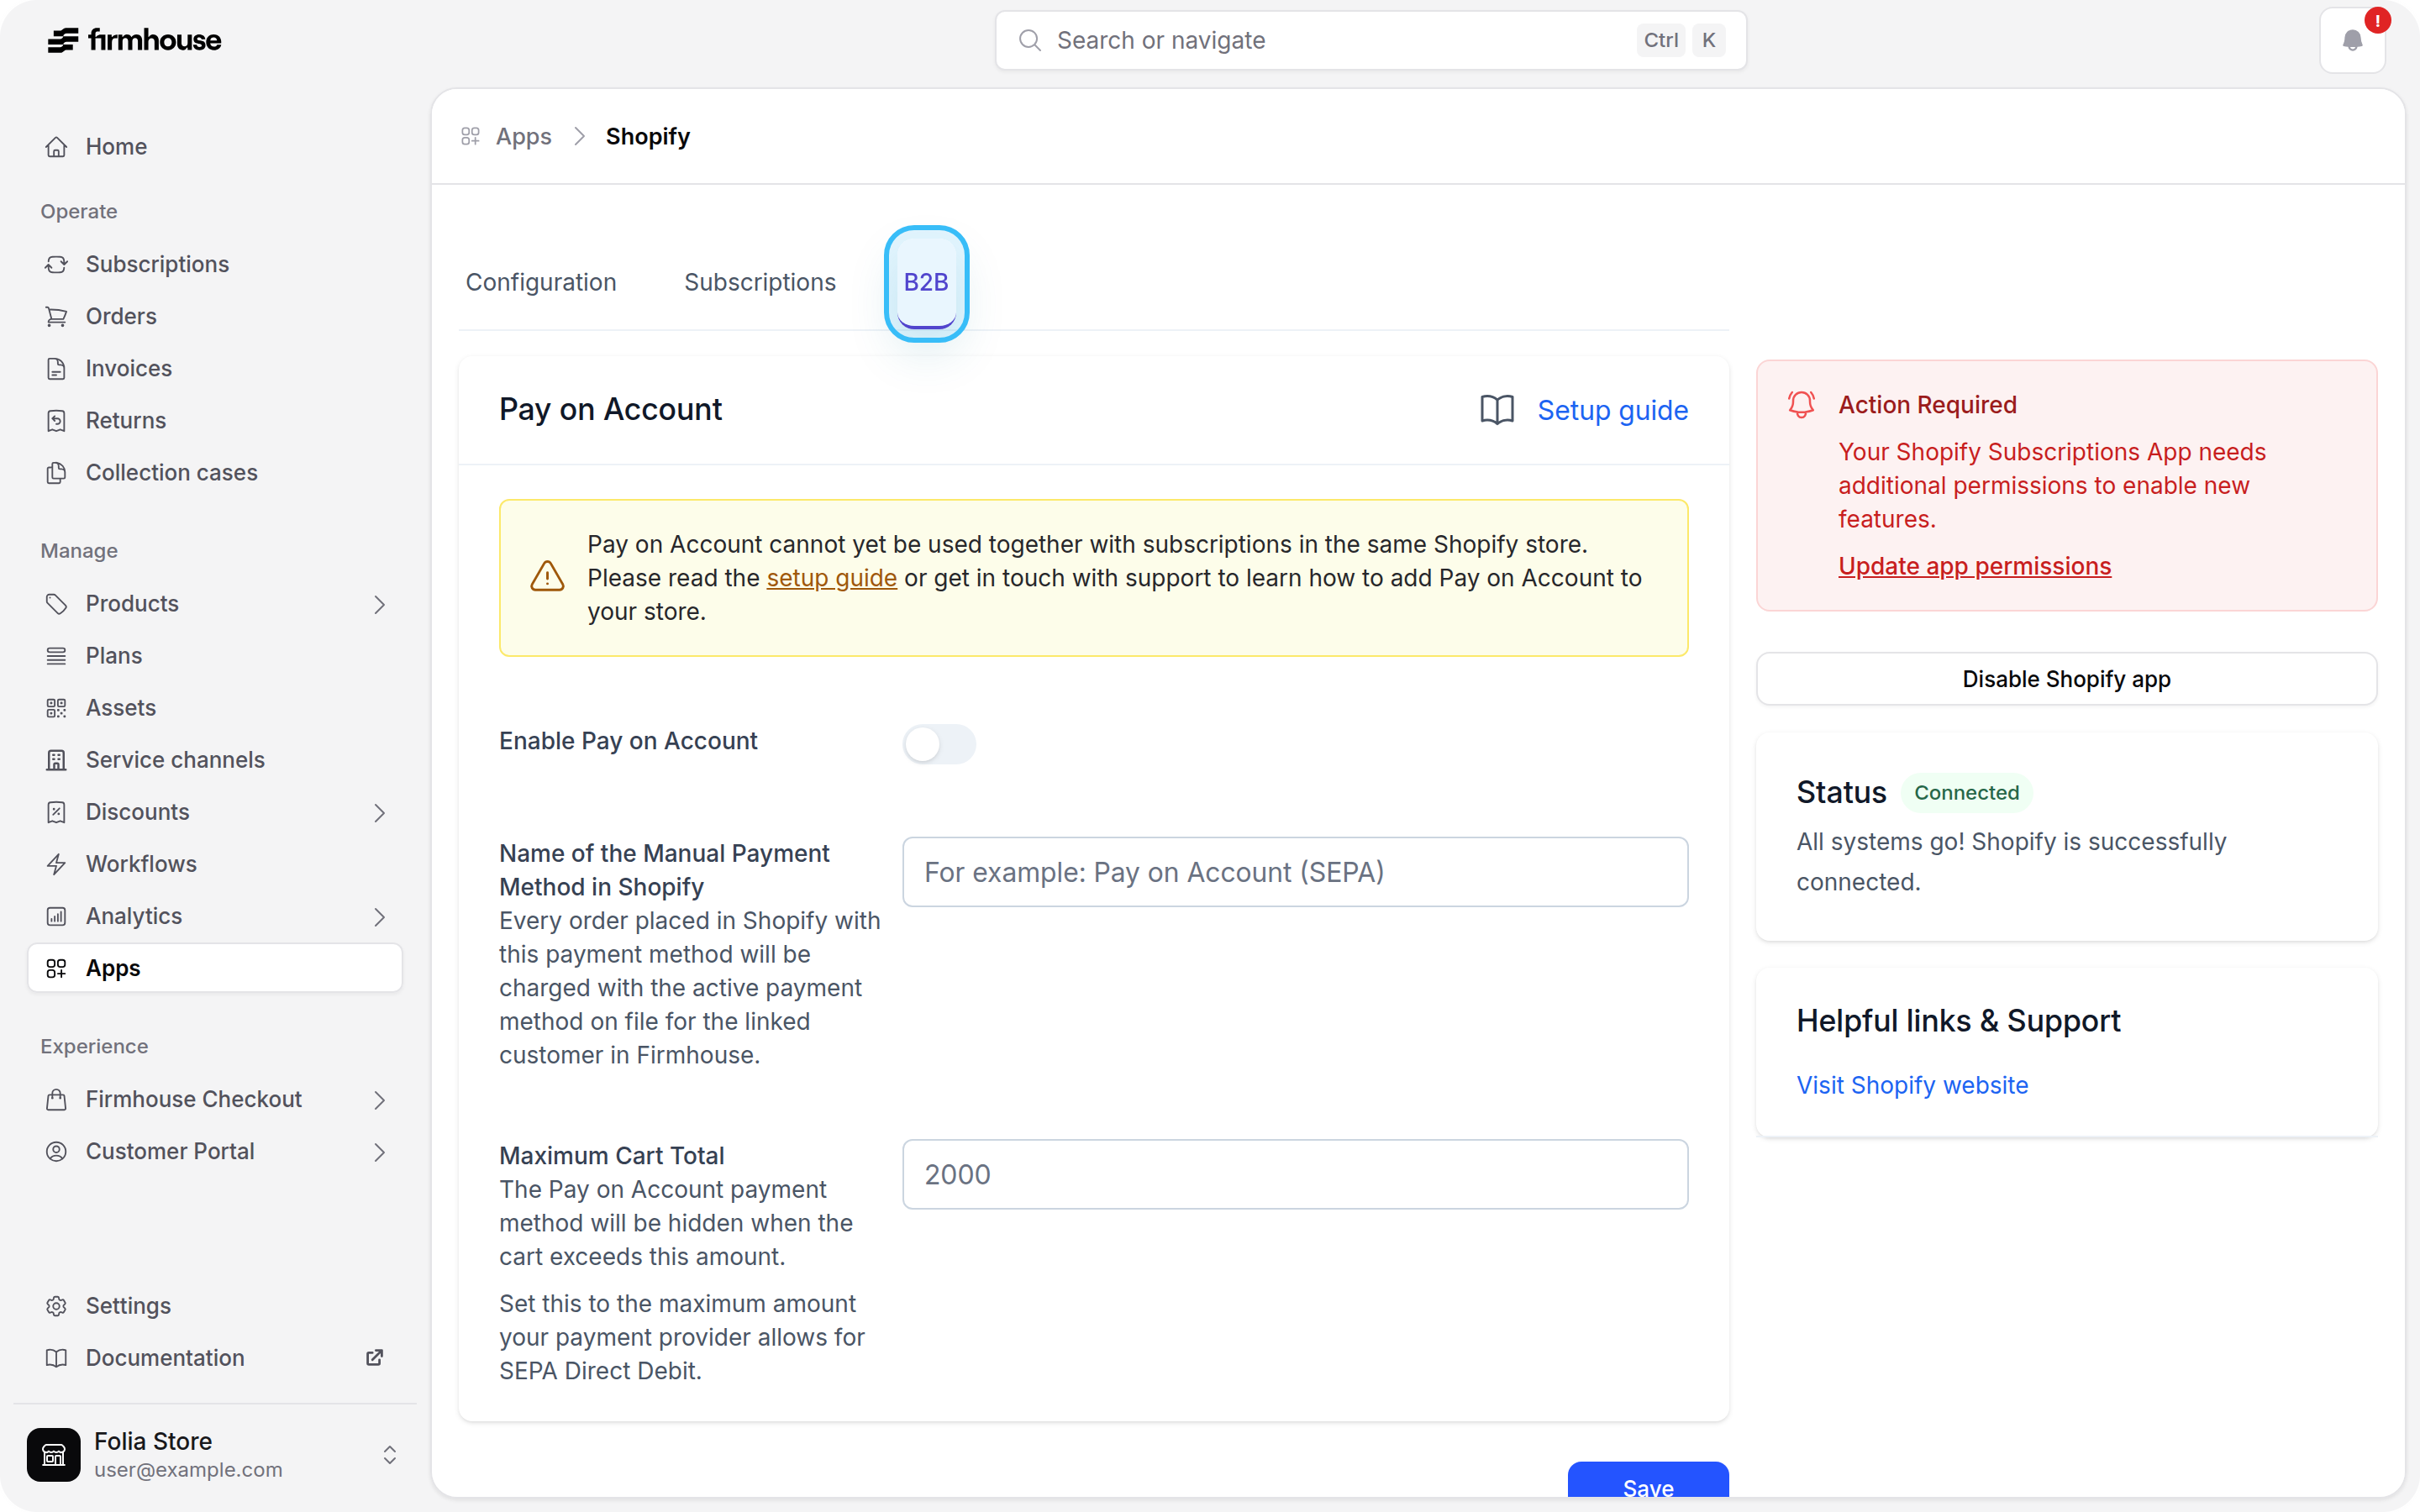Open Workflows in the sidebar

click(214, 864)
